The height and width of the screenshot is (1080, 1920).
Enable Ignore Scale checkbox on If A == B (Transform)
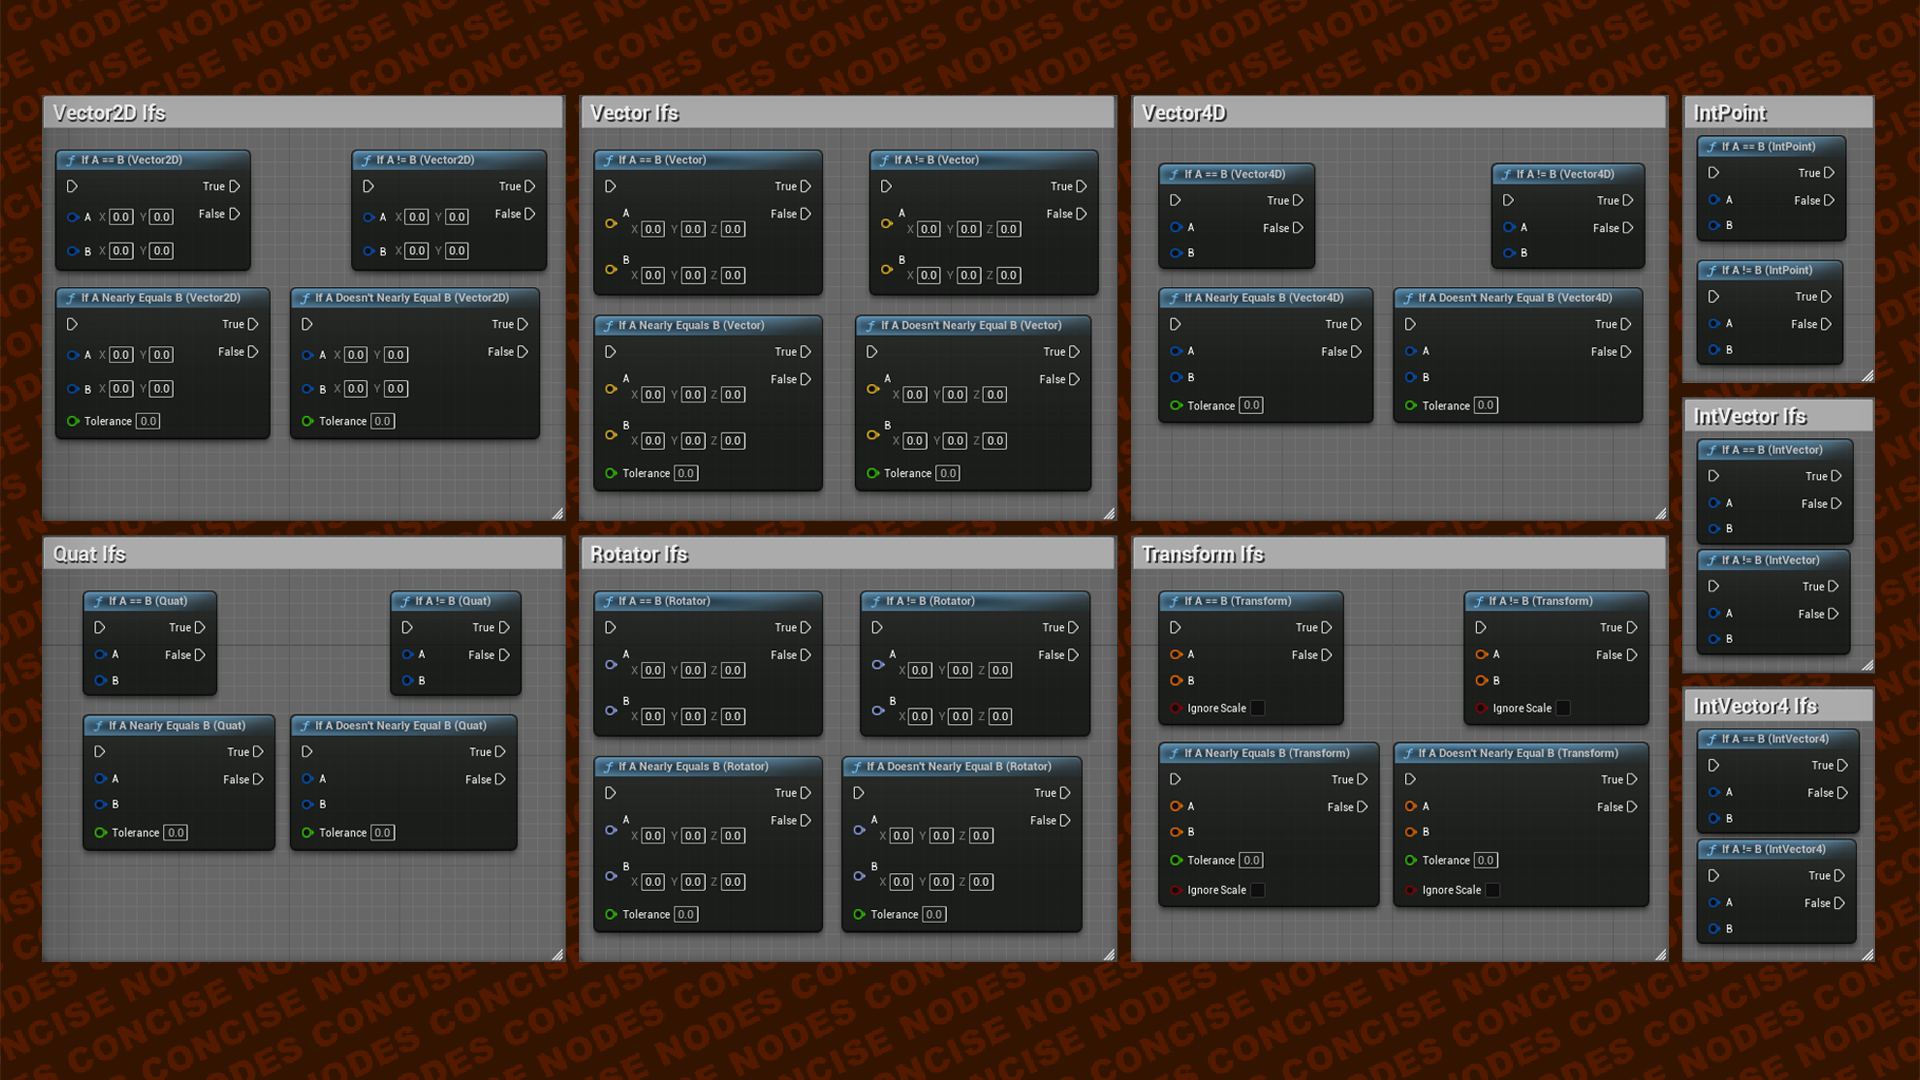(1258, 709)
